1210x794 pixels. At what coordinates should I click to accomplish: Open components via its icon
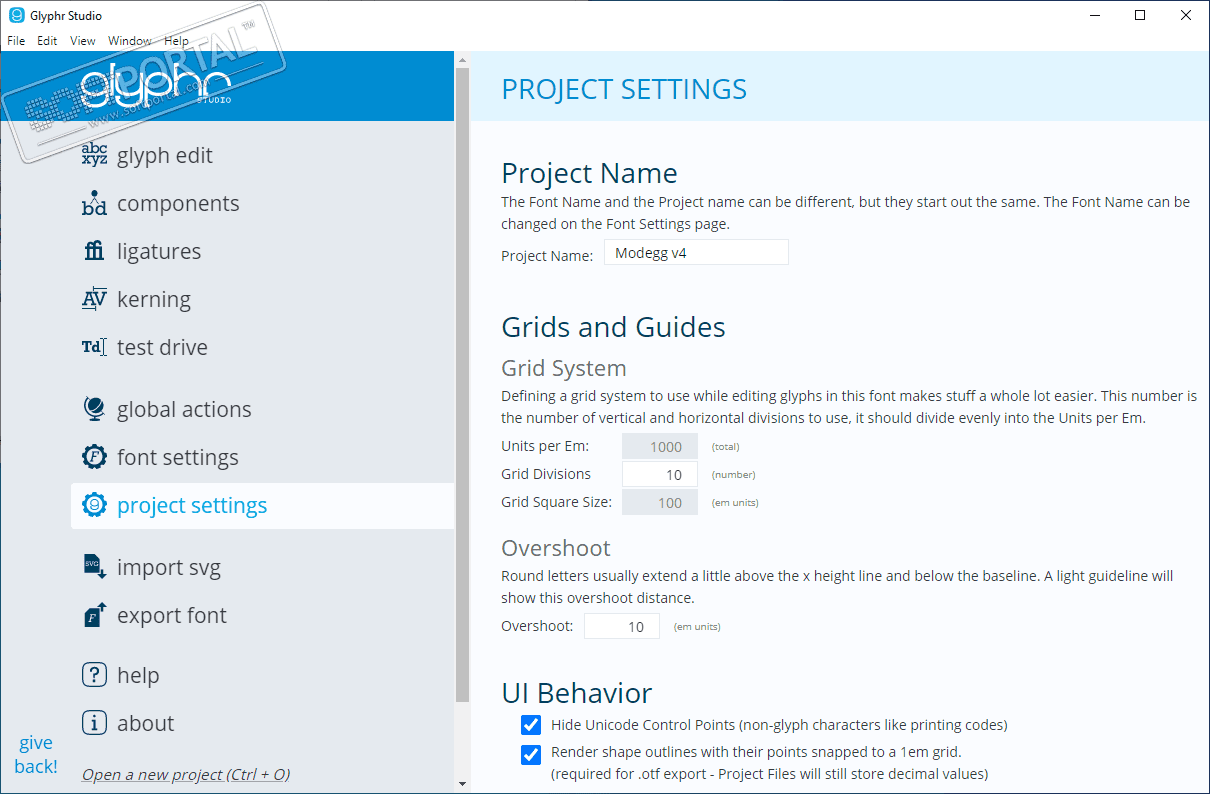(94, 203)
